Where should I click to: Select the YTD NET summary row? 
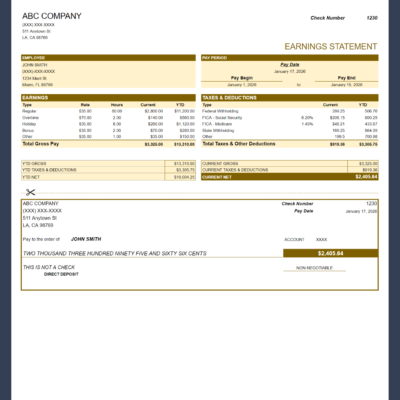[108, 177]
